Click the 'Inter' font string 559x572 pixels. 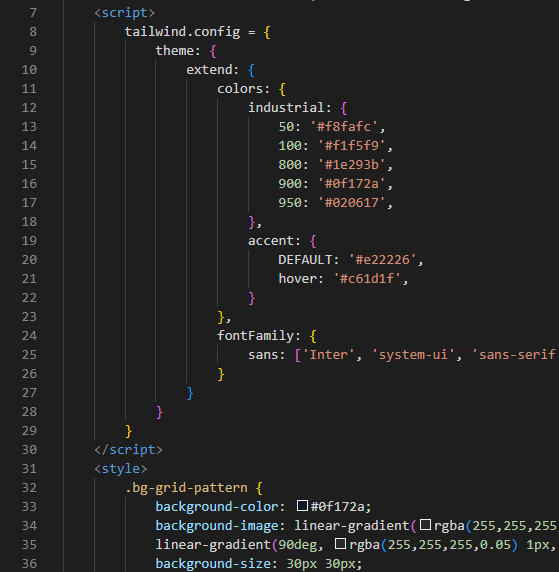coord(328,355)
